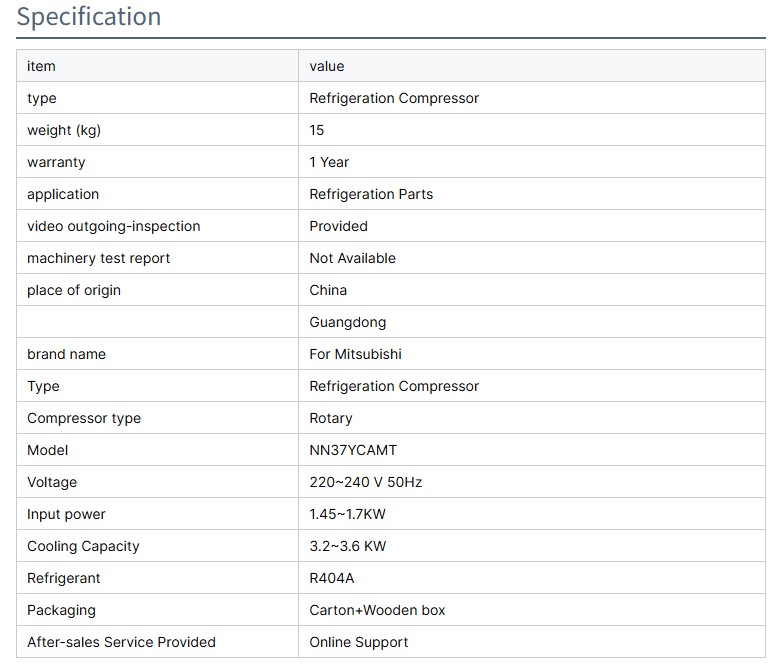
Task: Click the 'Not Available' test report value
Action: [x=352, y=258]
